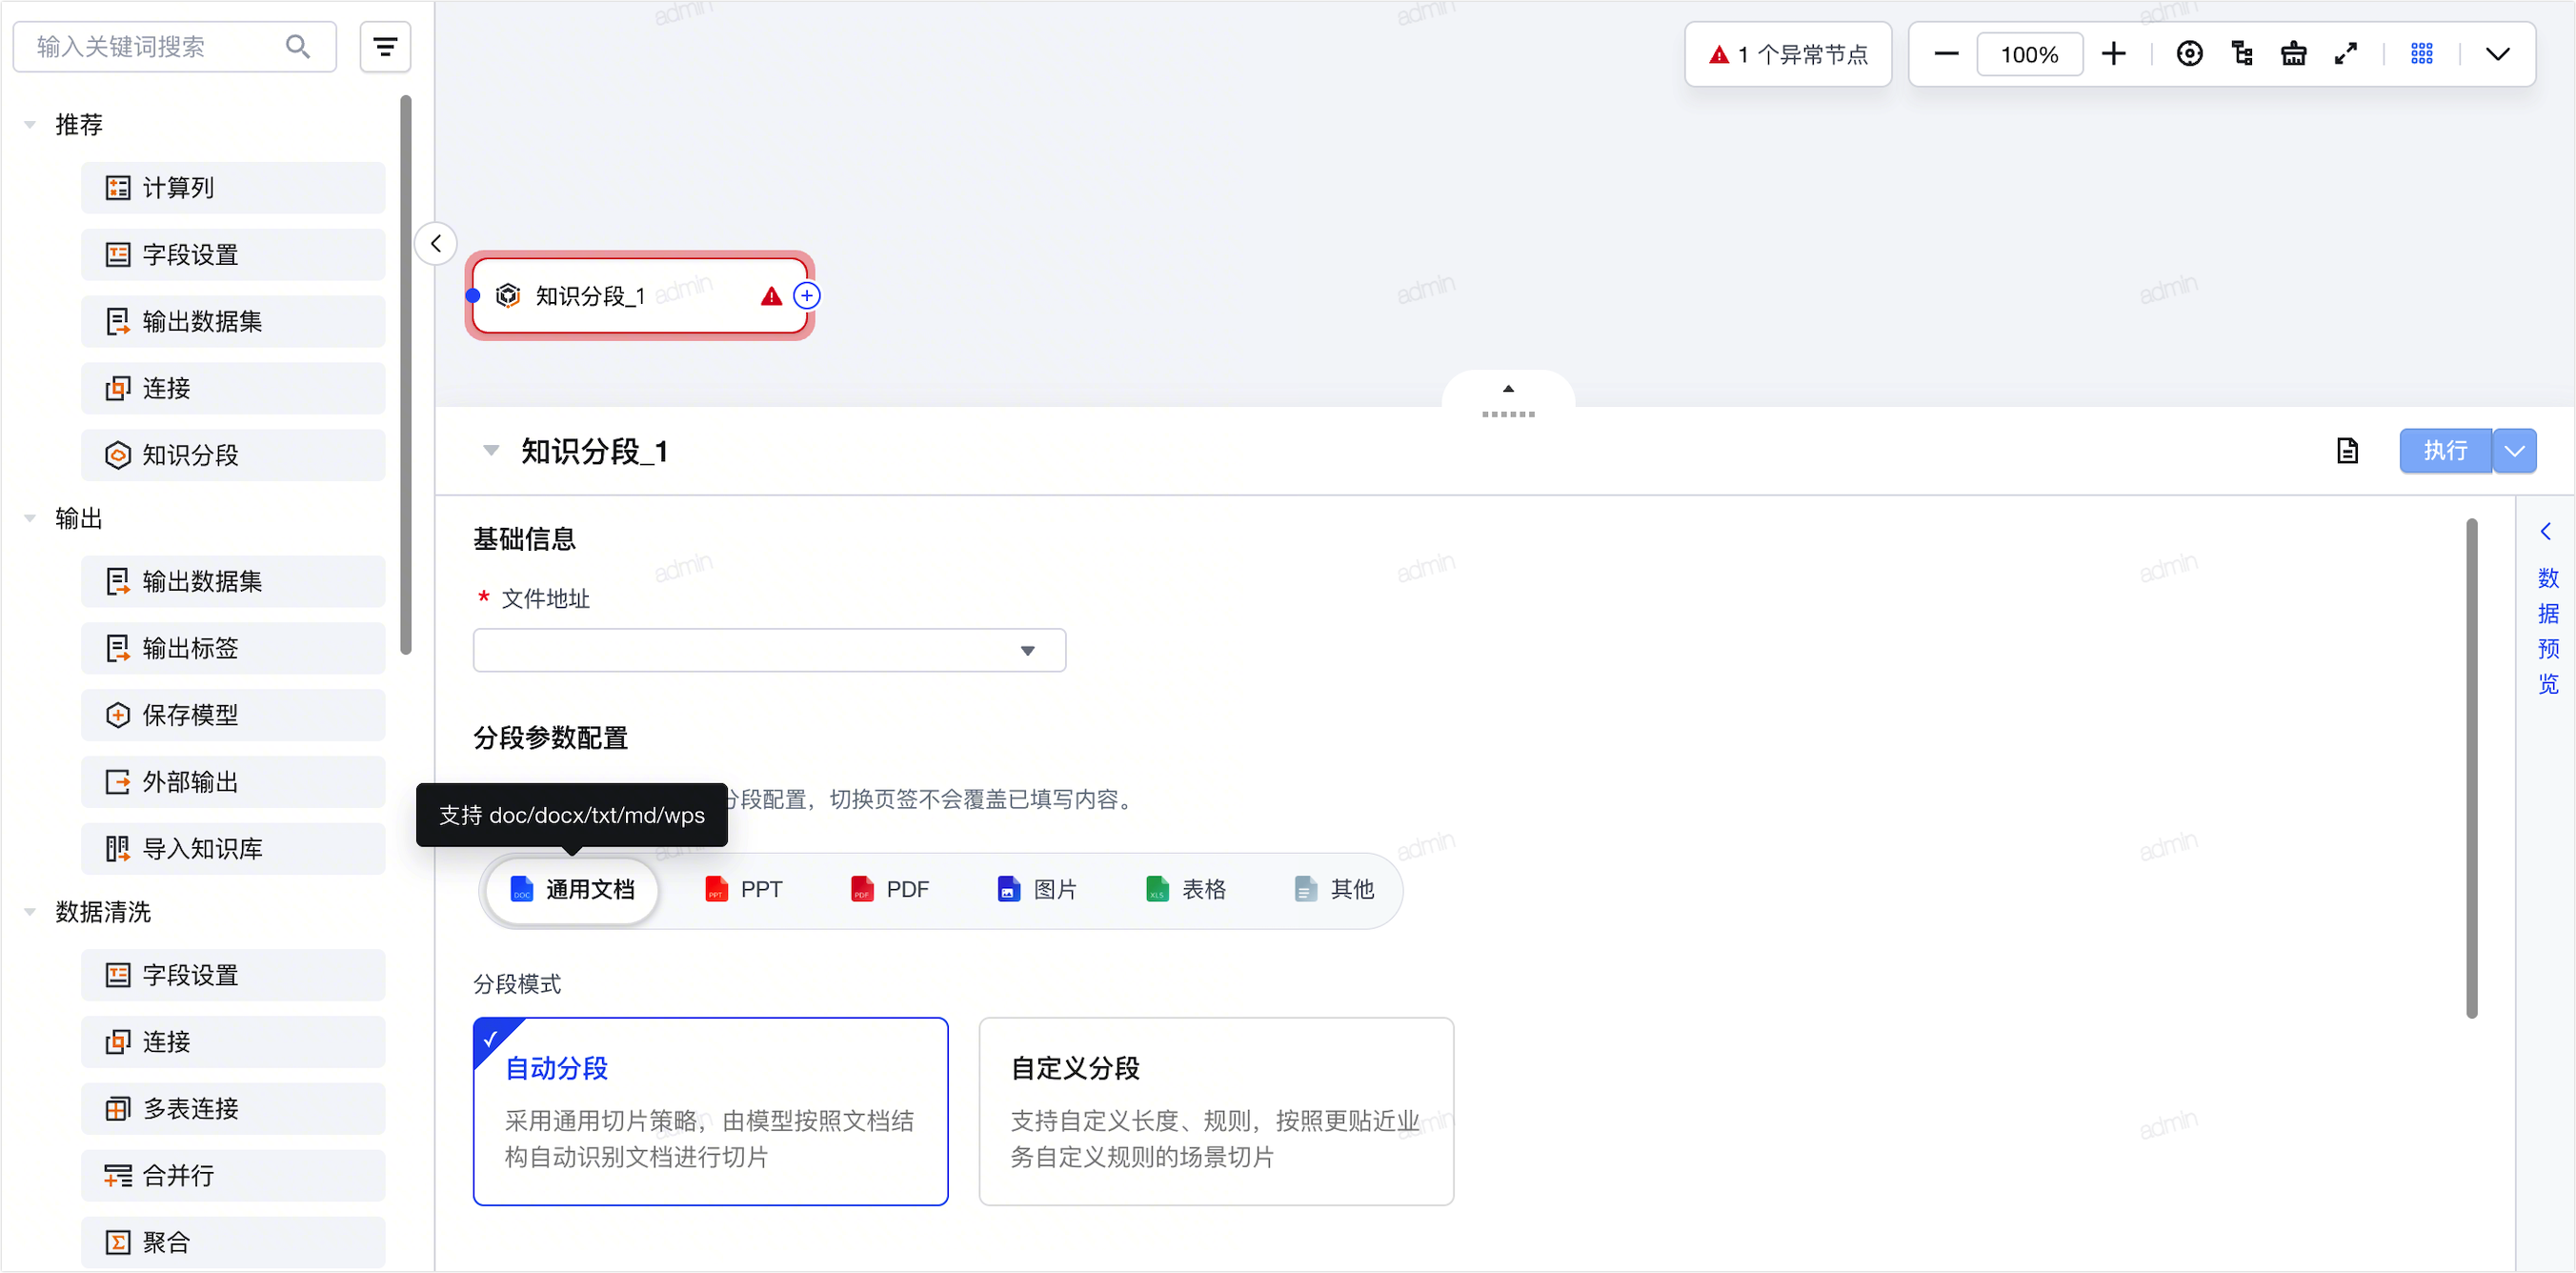Viewport: 2576px width, 1273px height.
Task: Click the config panel vertical scrollbar
Action: (2472, 768)
